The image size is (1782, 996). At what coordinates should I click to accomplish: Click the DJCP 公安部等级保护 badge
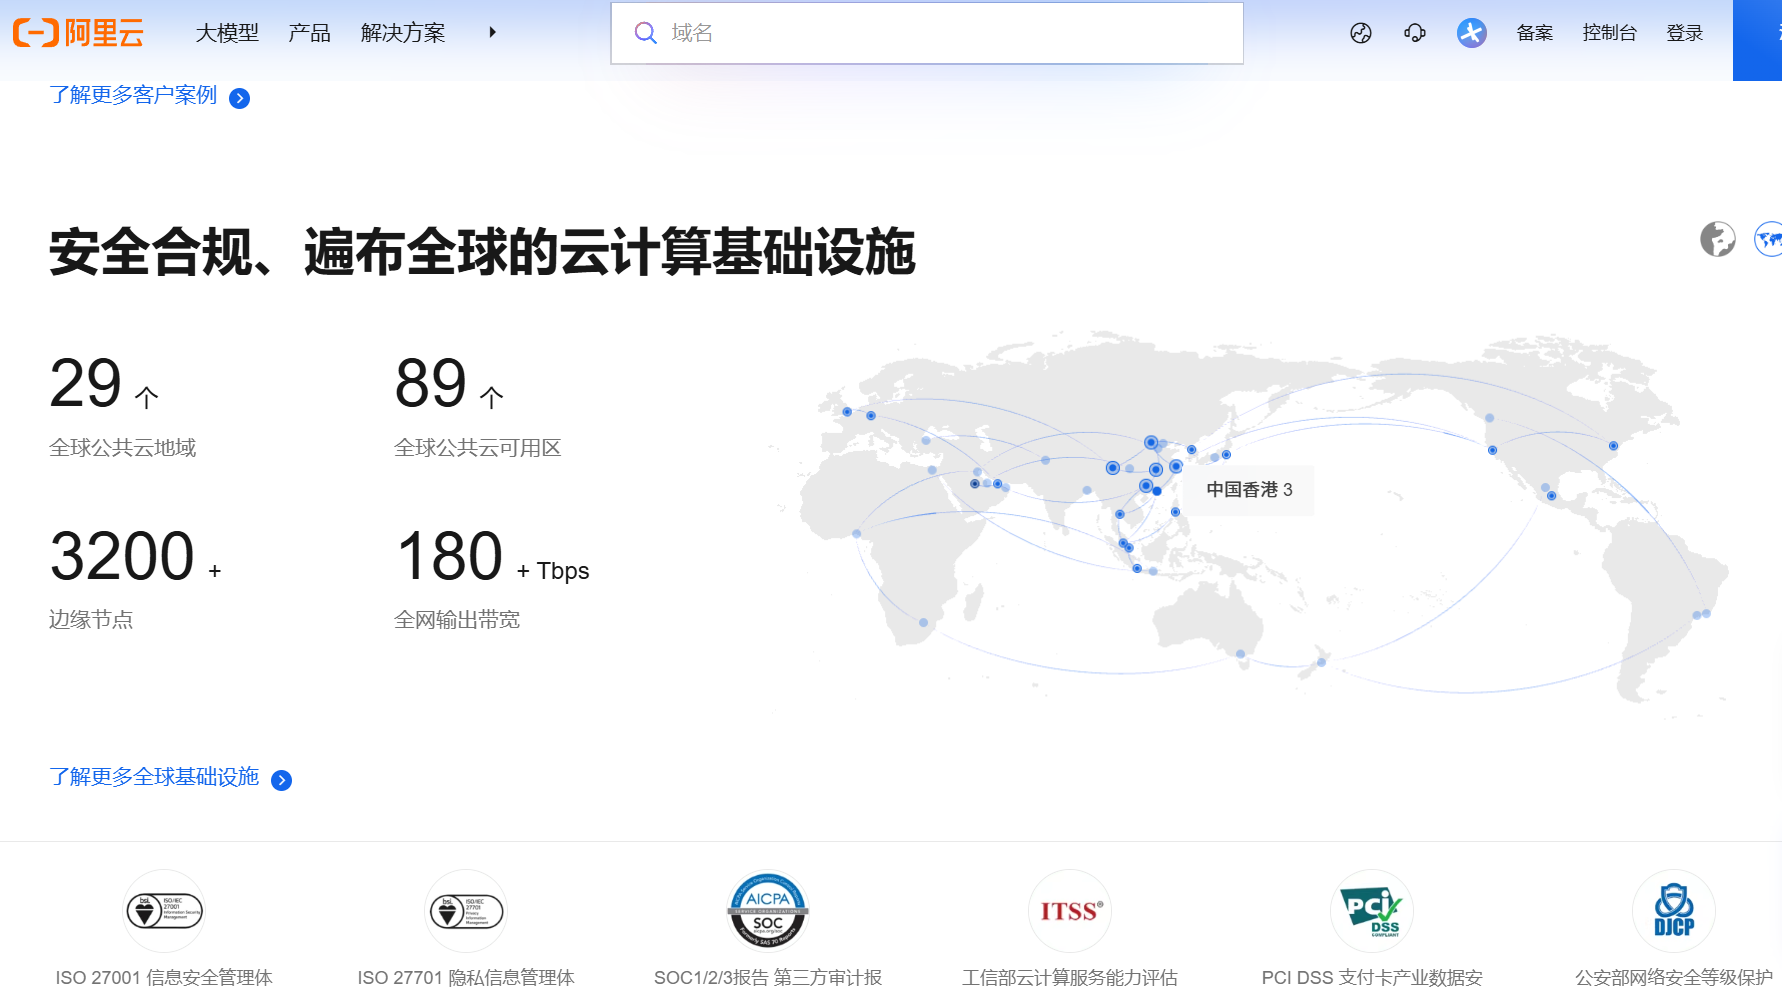click(x=1673, y=910)
